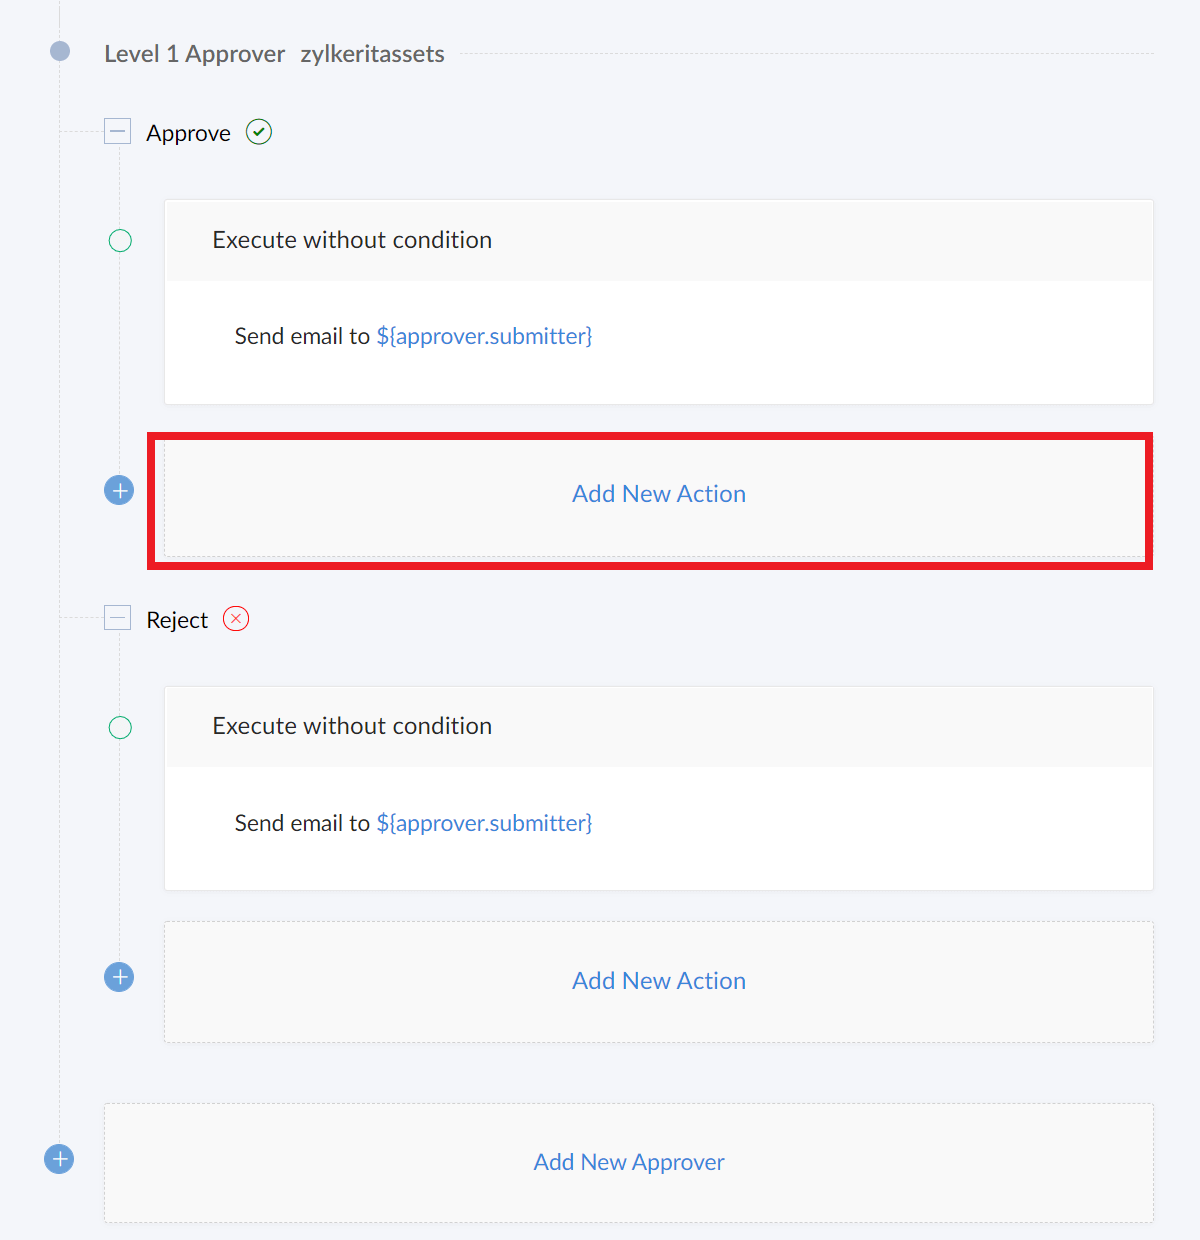Collapse the Approve section with minus box
Screen dimensions: 1200x1240
pos(118,131)
